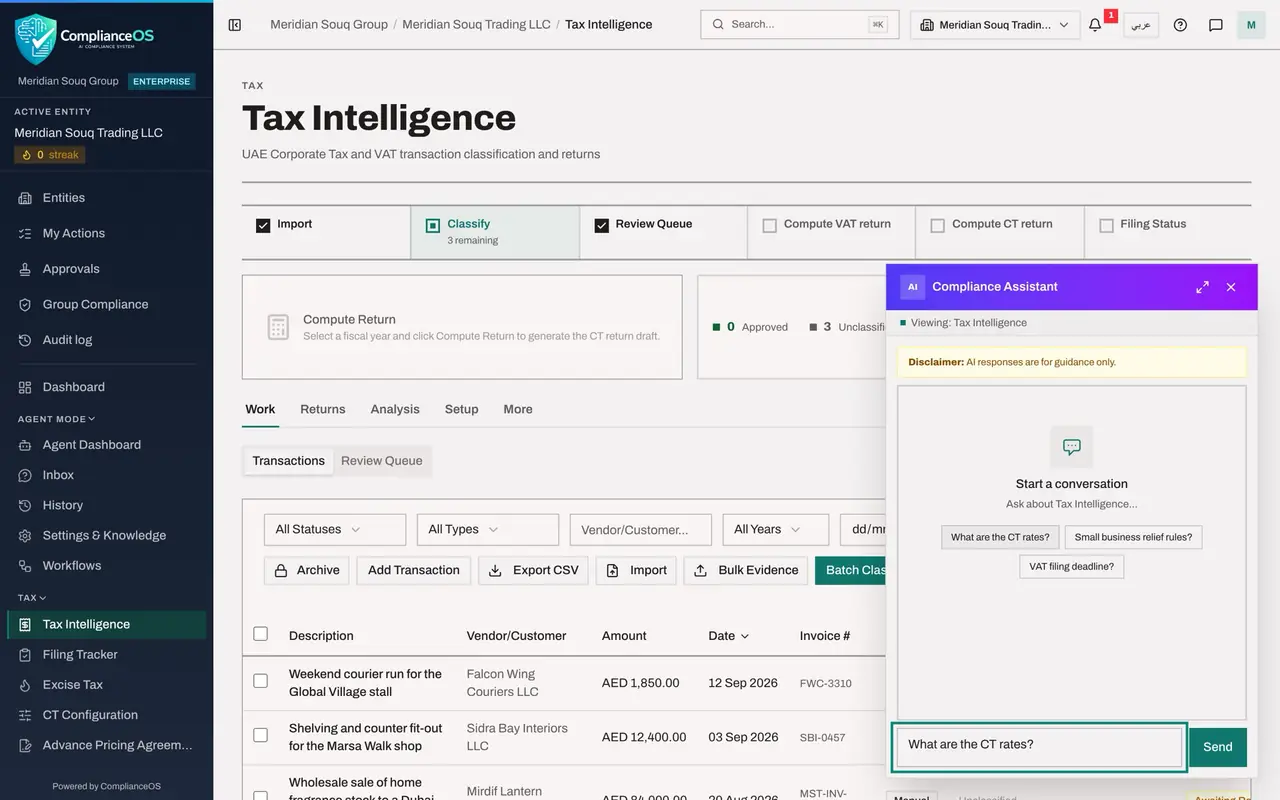
Task: Switch language to Arabic
Action: [1141, 25]
